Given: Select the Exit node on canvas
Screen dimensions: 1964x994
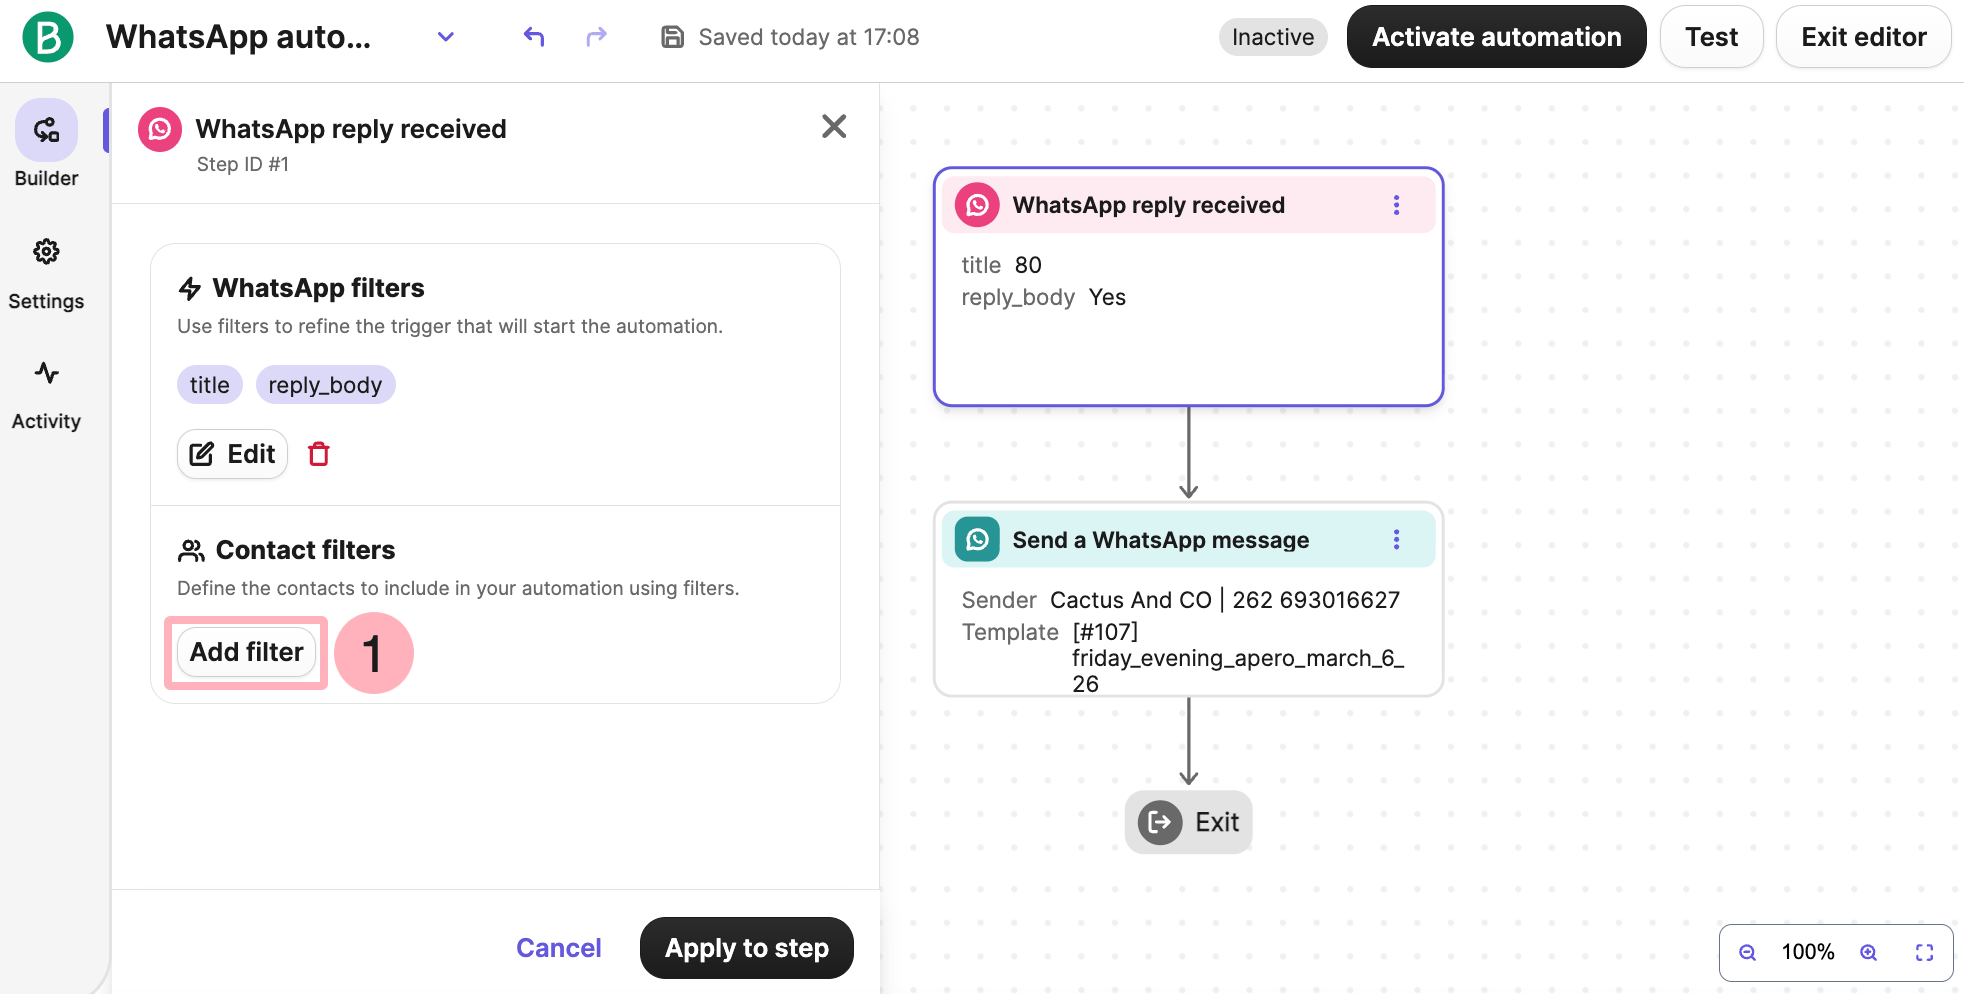Looking at the screenshot, I should point(1188,822).
